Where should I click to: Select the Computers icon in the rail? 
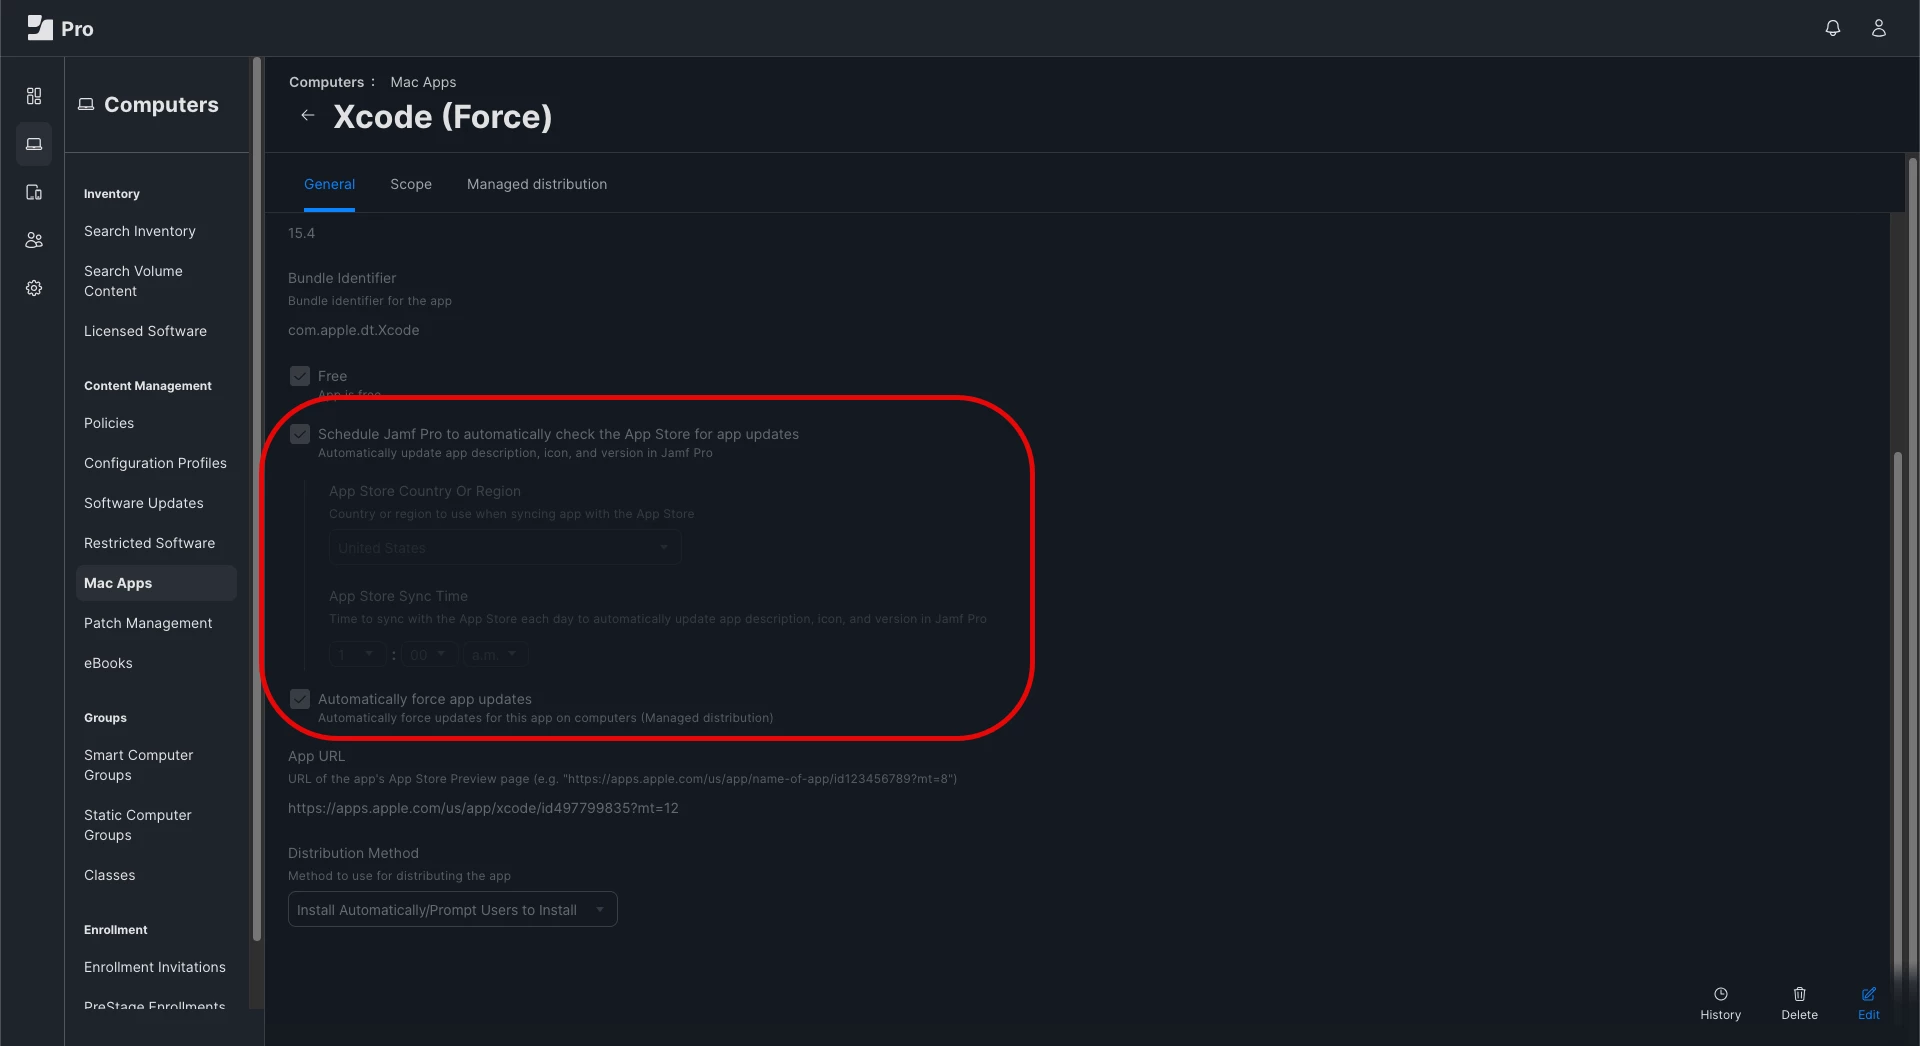[34, 144]
